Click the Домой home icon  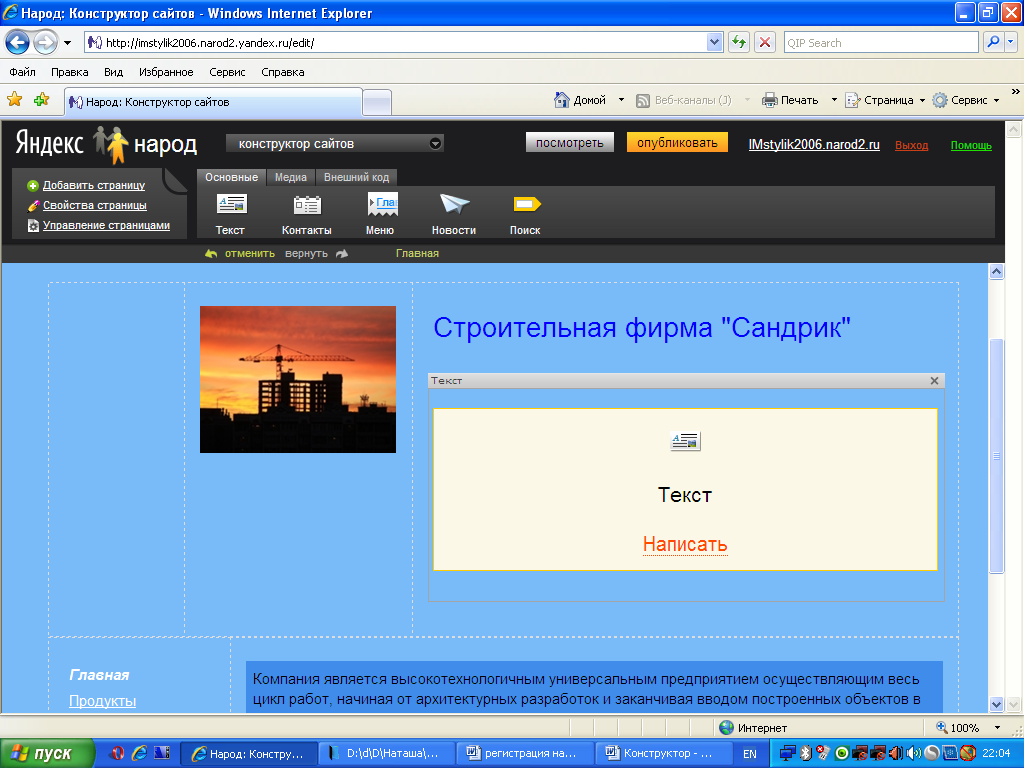pyautogui.click(x=562, y=100)
